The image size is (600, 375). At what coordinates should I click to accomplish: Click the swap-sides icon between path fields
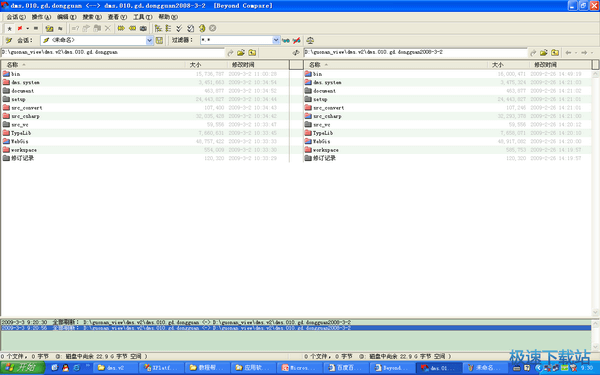click(x=296, y=53)
